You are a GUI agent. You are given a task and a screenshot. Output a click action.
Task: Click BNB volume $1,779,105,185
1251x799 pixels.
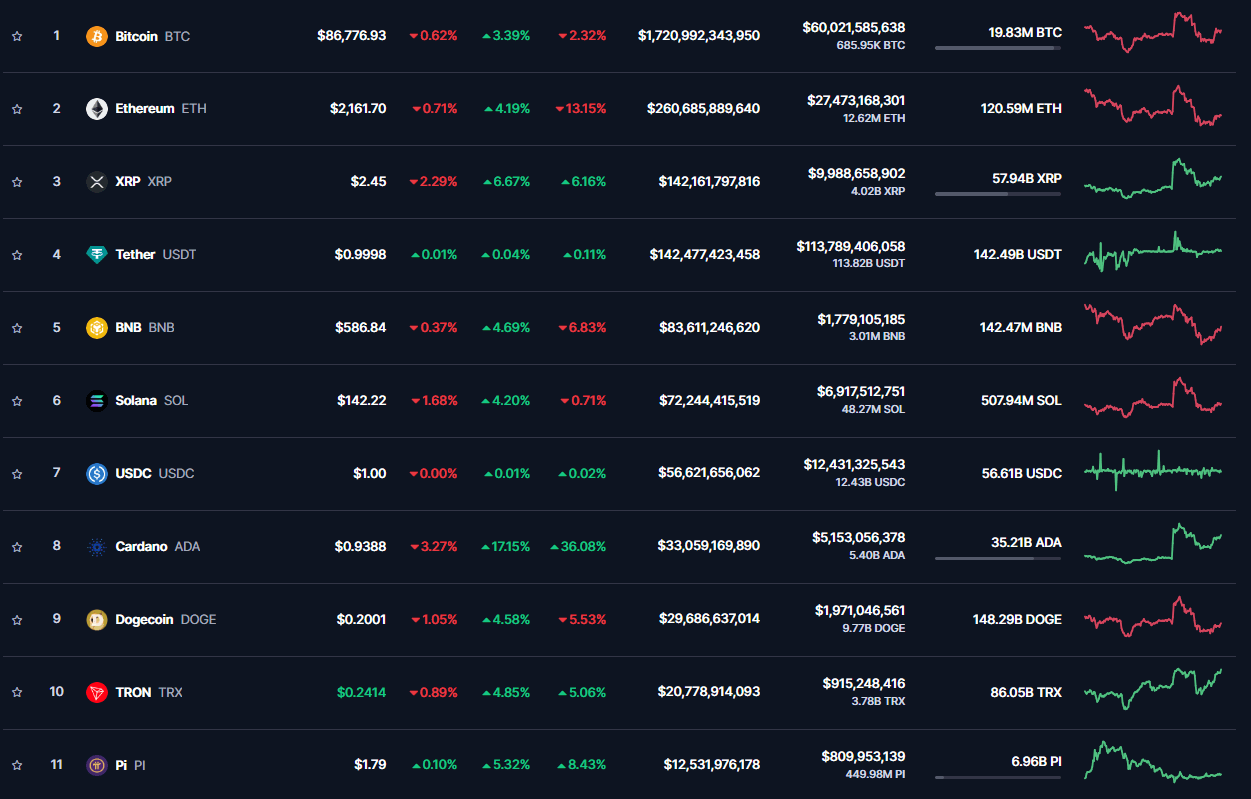pos(861,319)
